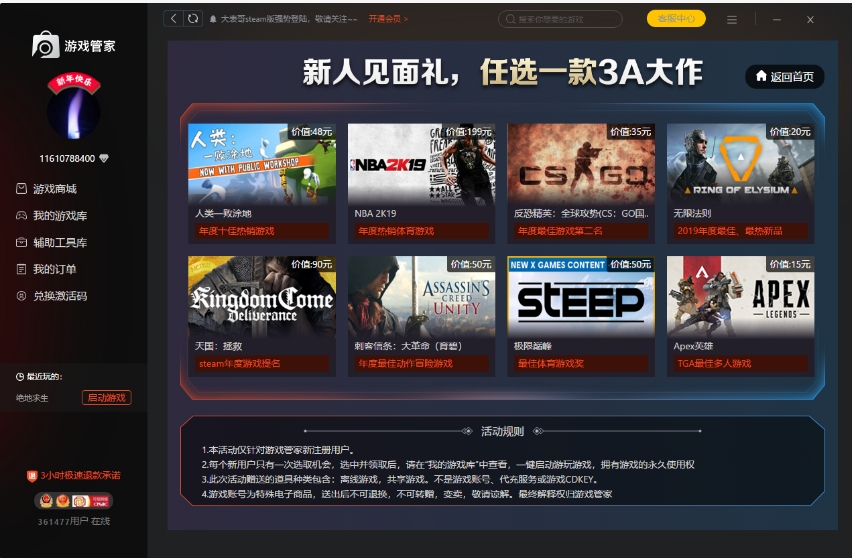Viewport: 852px width, 558px height.
Task: Click the TGA最佳多人游戏 tag
Action: [x=740, y=363]
